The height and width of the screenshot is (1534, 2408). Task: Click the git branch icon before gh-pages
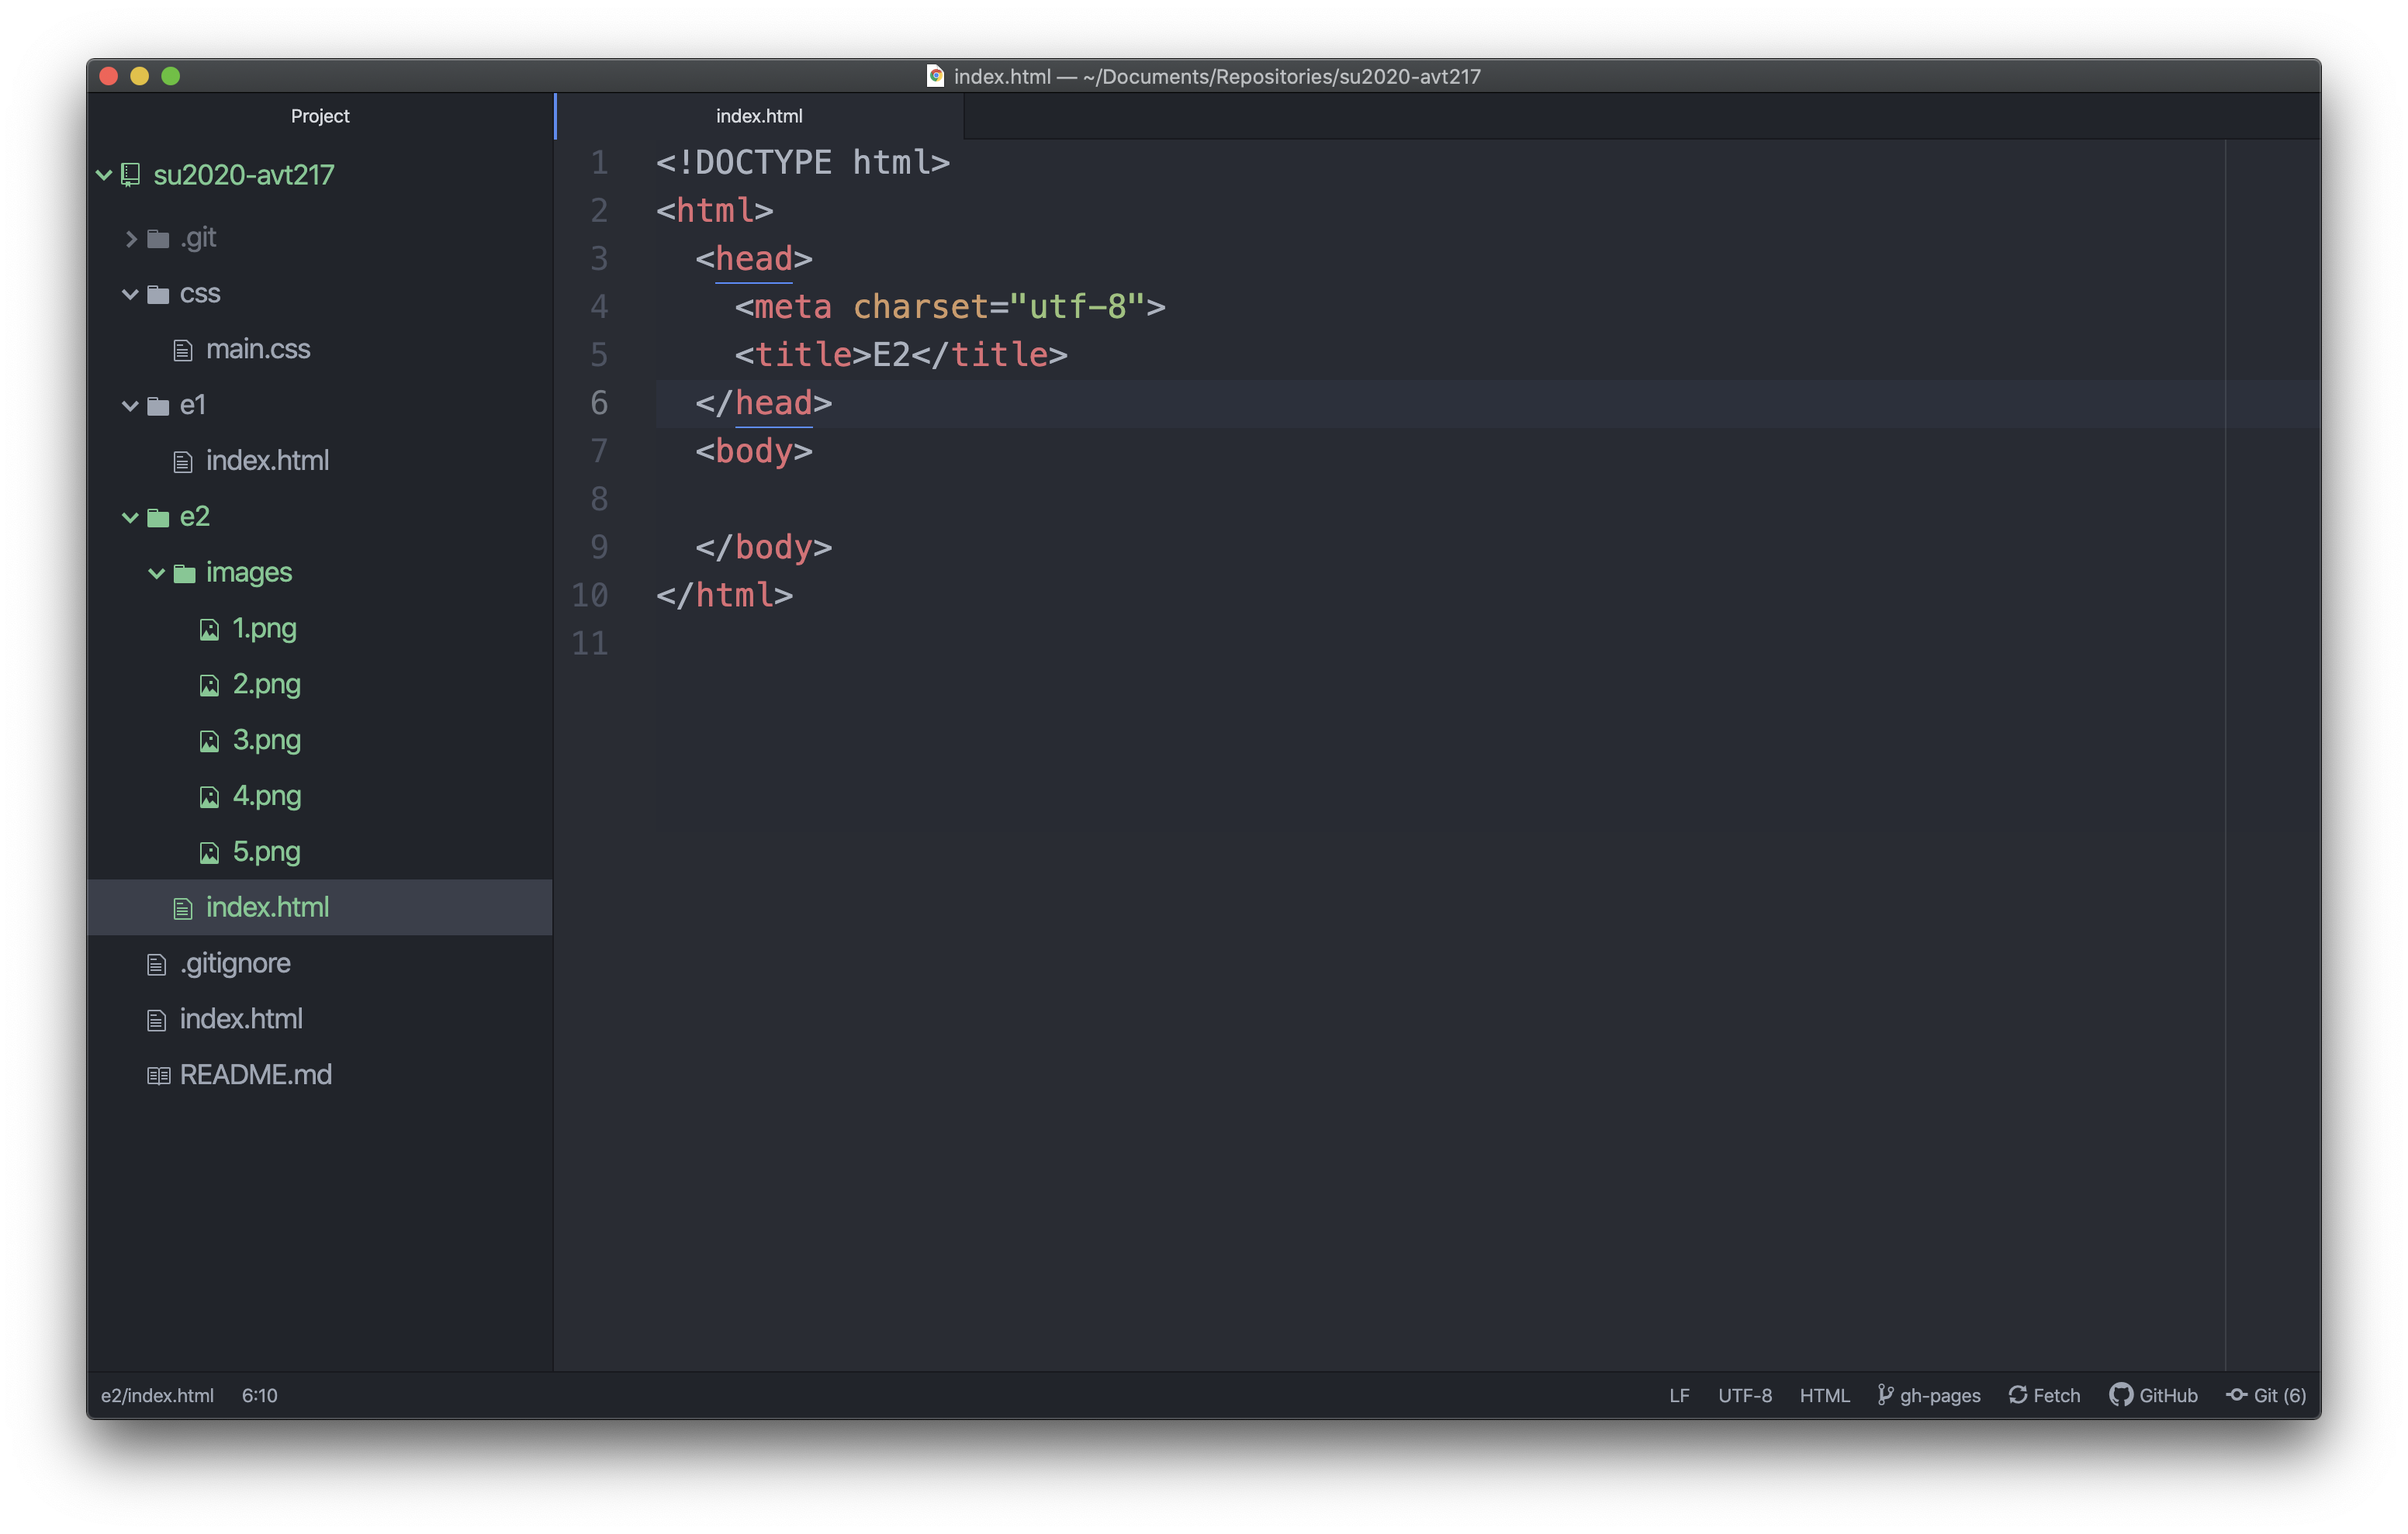1885,1395
